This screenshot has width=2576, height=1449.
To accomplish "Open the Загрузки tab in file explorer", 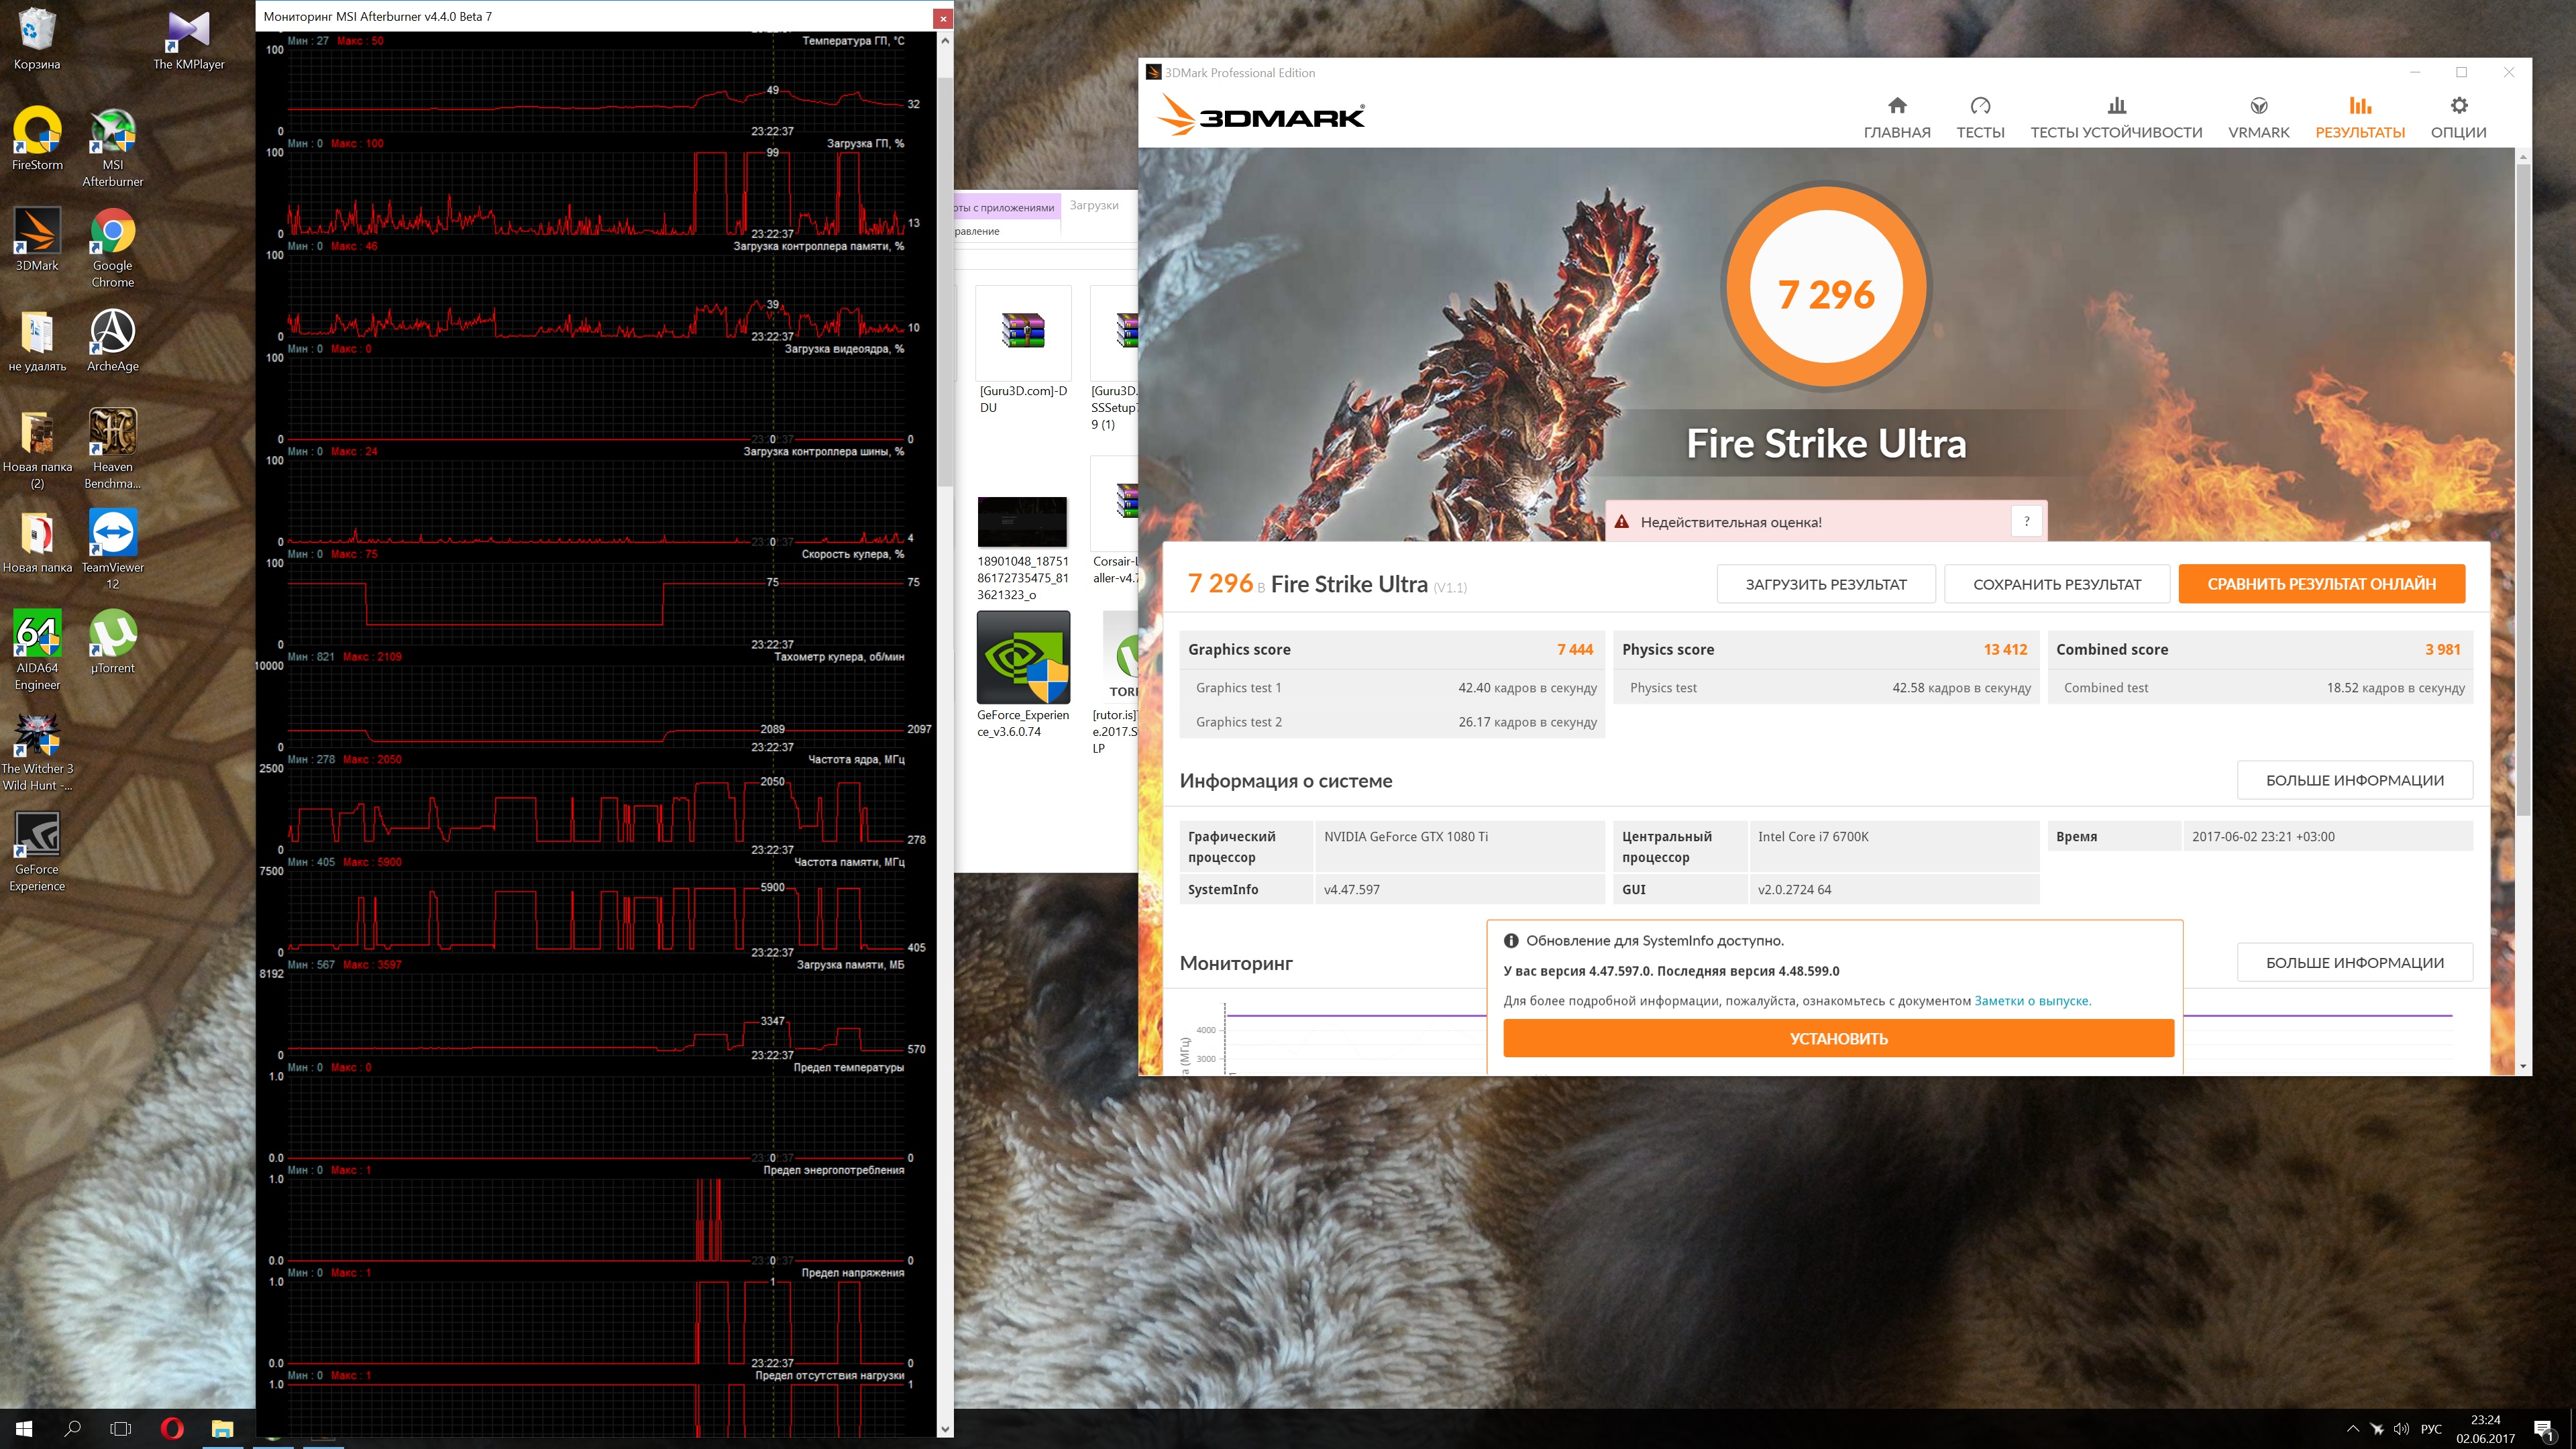I will click(x=1094, y=205).
